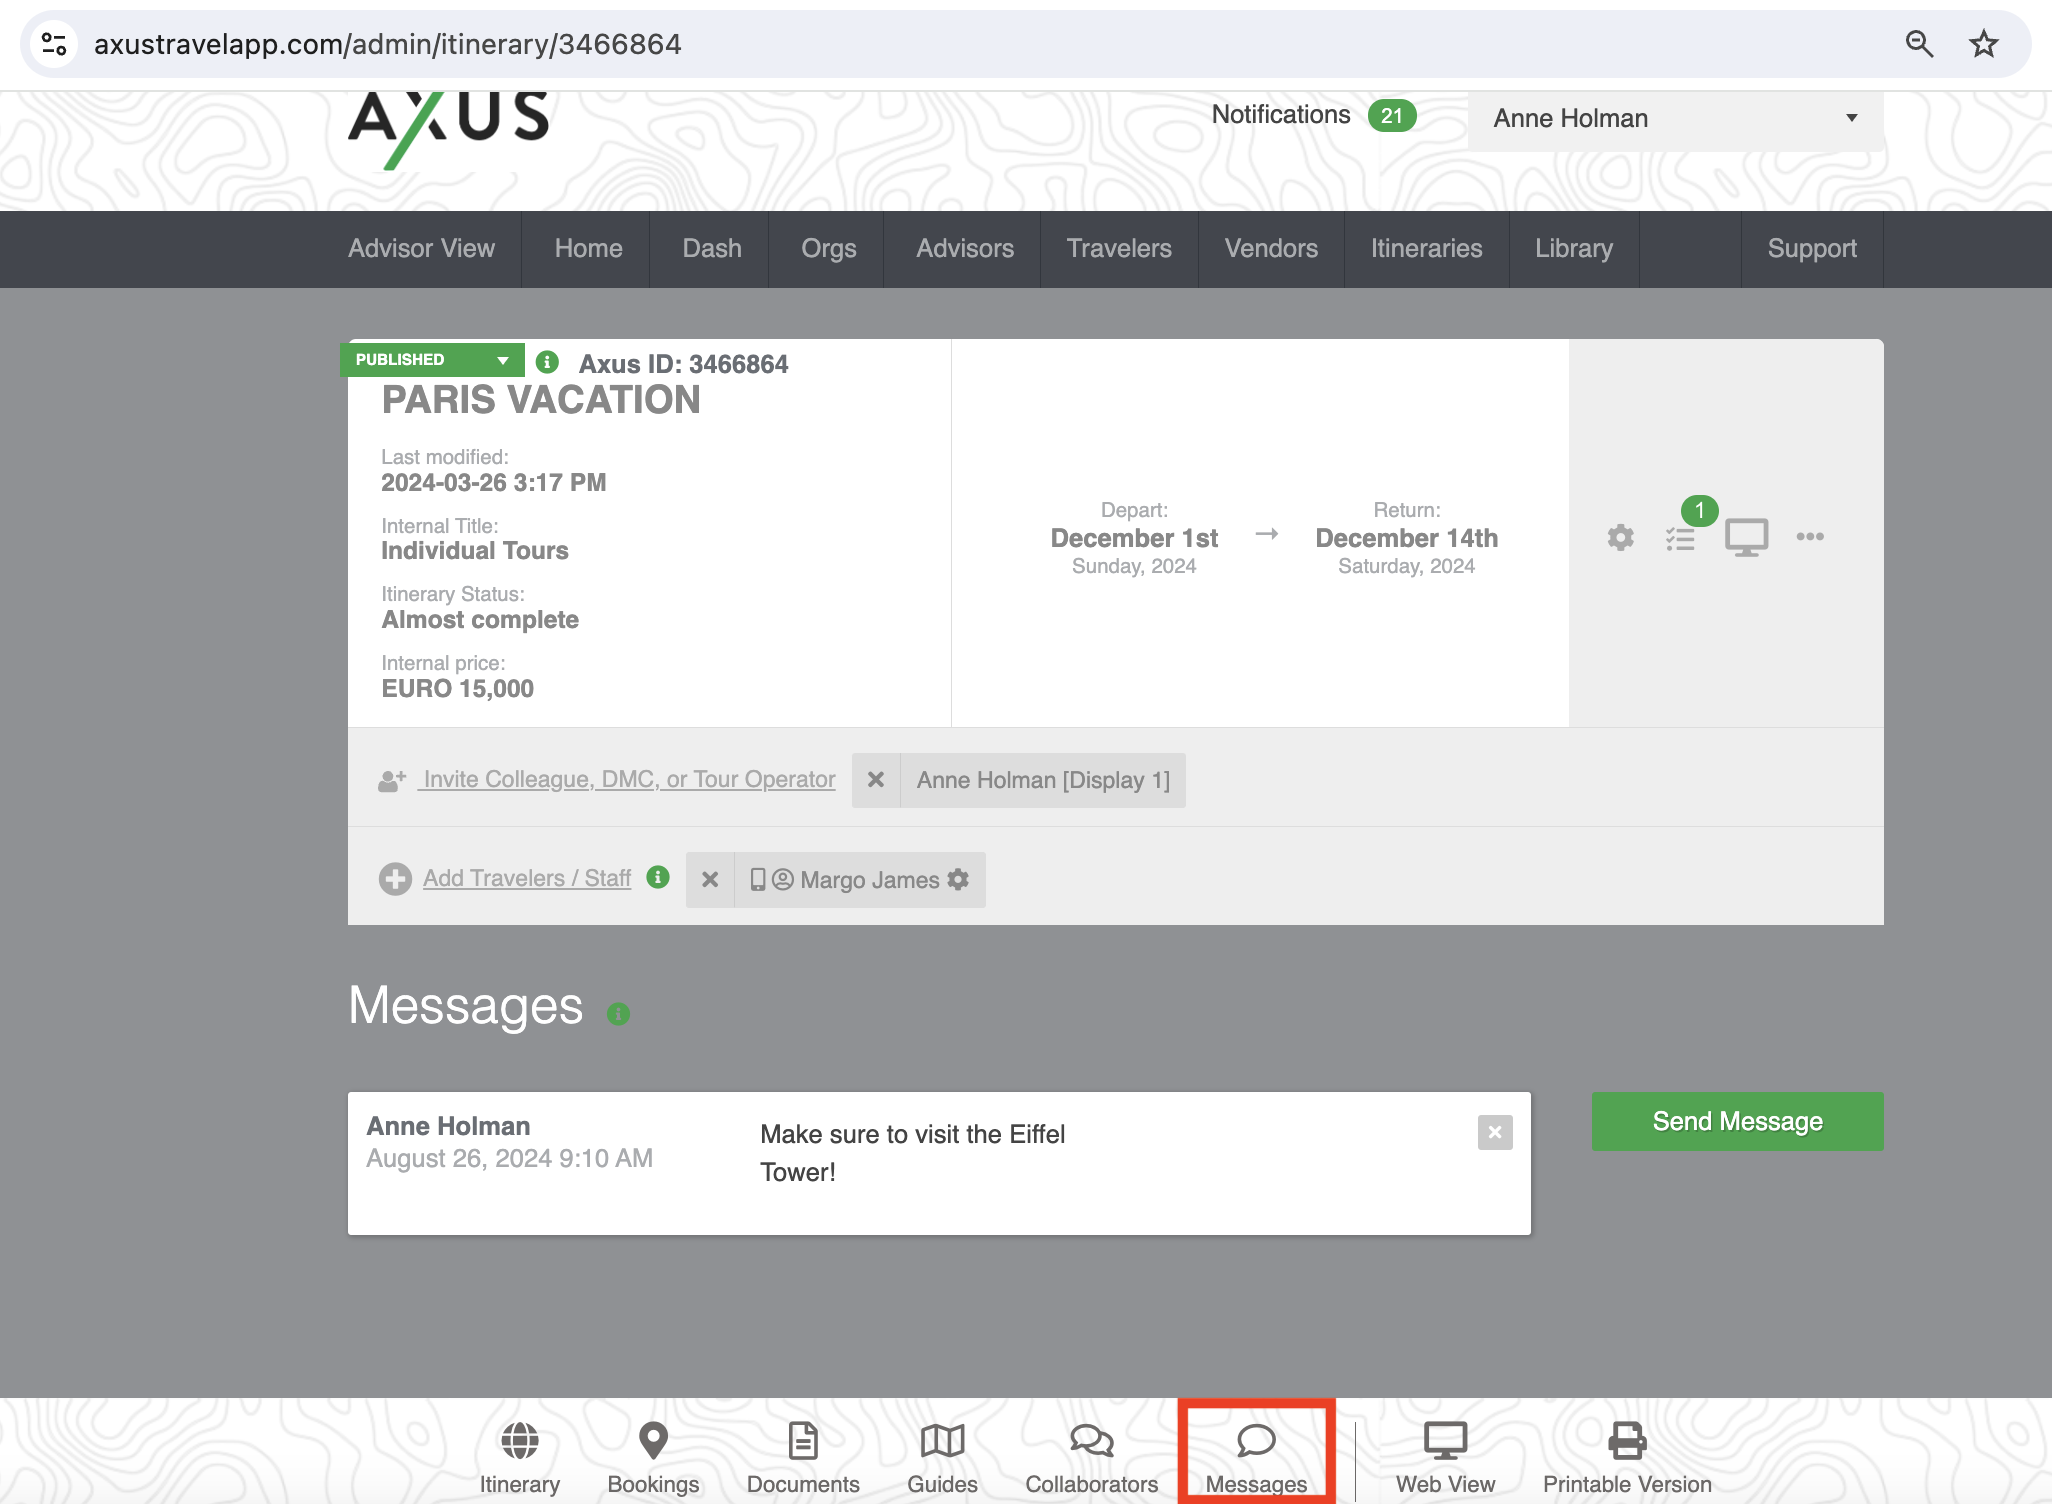The width and height of the screenshot is (2052, 1504).
Task: Click the December 1st depart date
Action: tap(1134, 538)
